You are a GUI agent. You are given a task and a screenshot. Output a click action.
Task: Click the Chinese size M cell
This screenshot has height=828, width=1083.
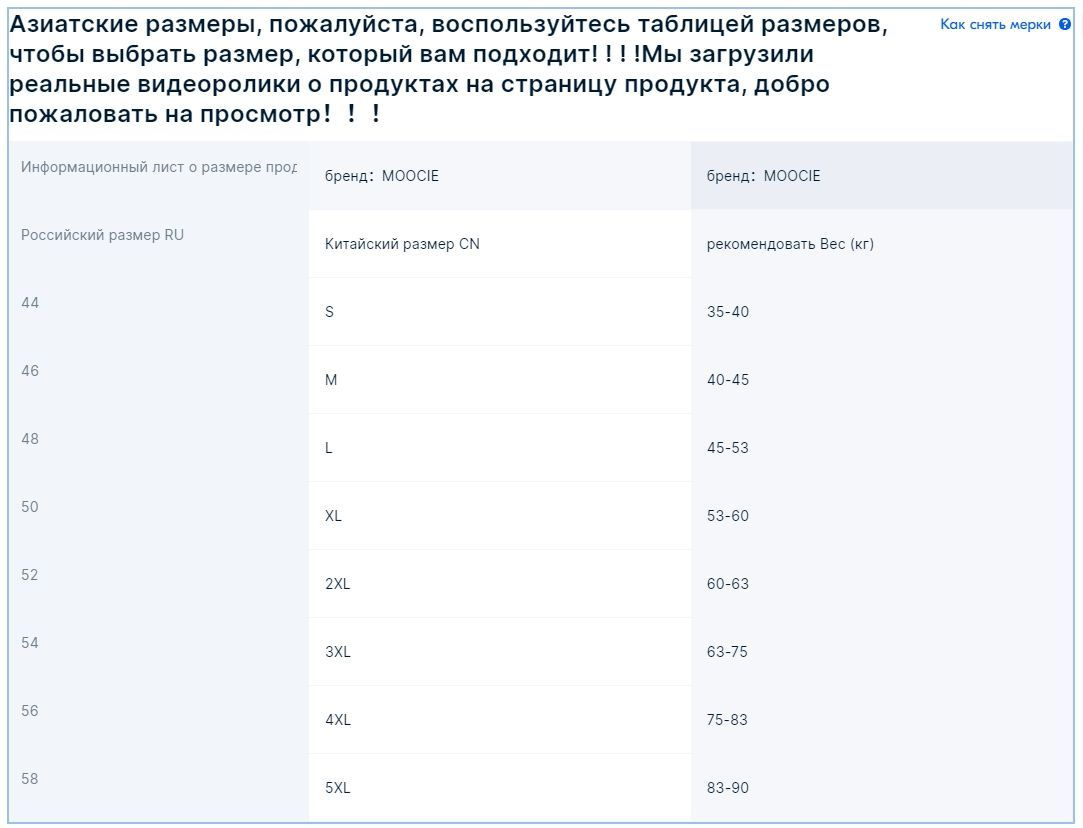500,380
